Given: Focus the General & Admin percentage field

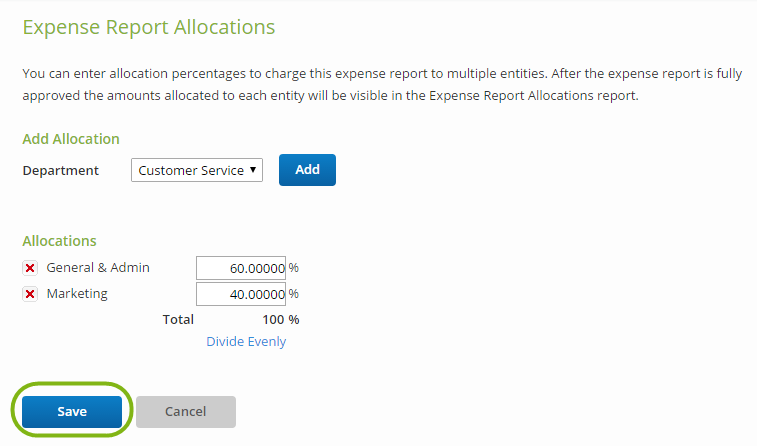Looking at the screenshot, I should coord(241,268).
